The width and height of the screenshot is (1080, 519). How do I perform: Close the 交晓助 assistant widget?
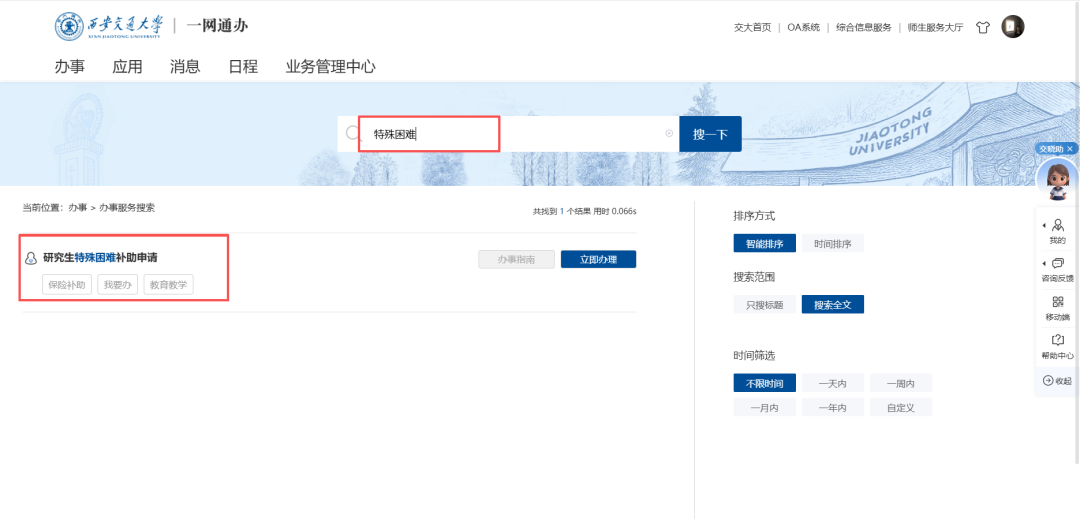[x=1070, y=149]
